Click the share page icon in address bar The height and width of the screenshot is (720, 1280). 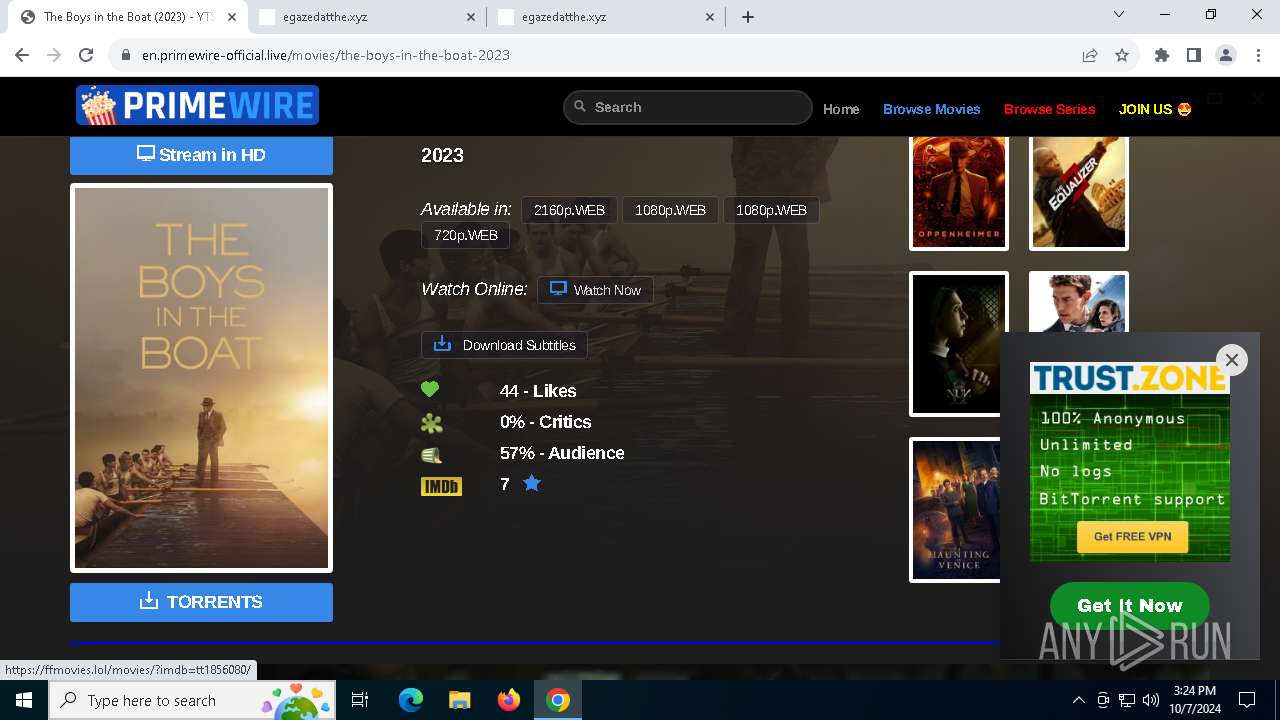point(1090,55)
